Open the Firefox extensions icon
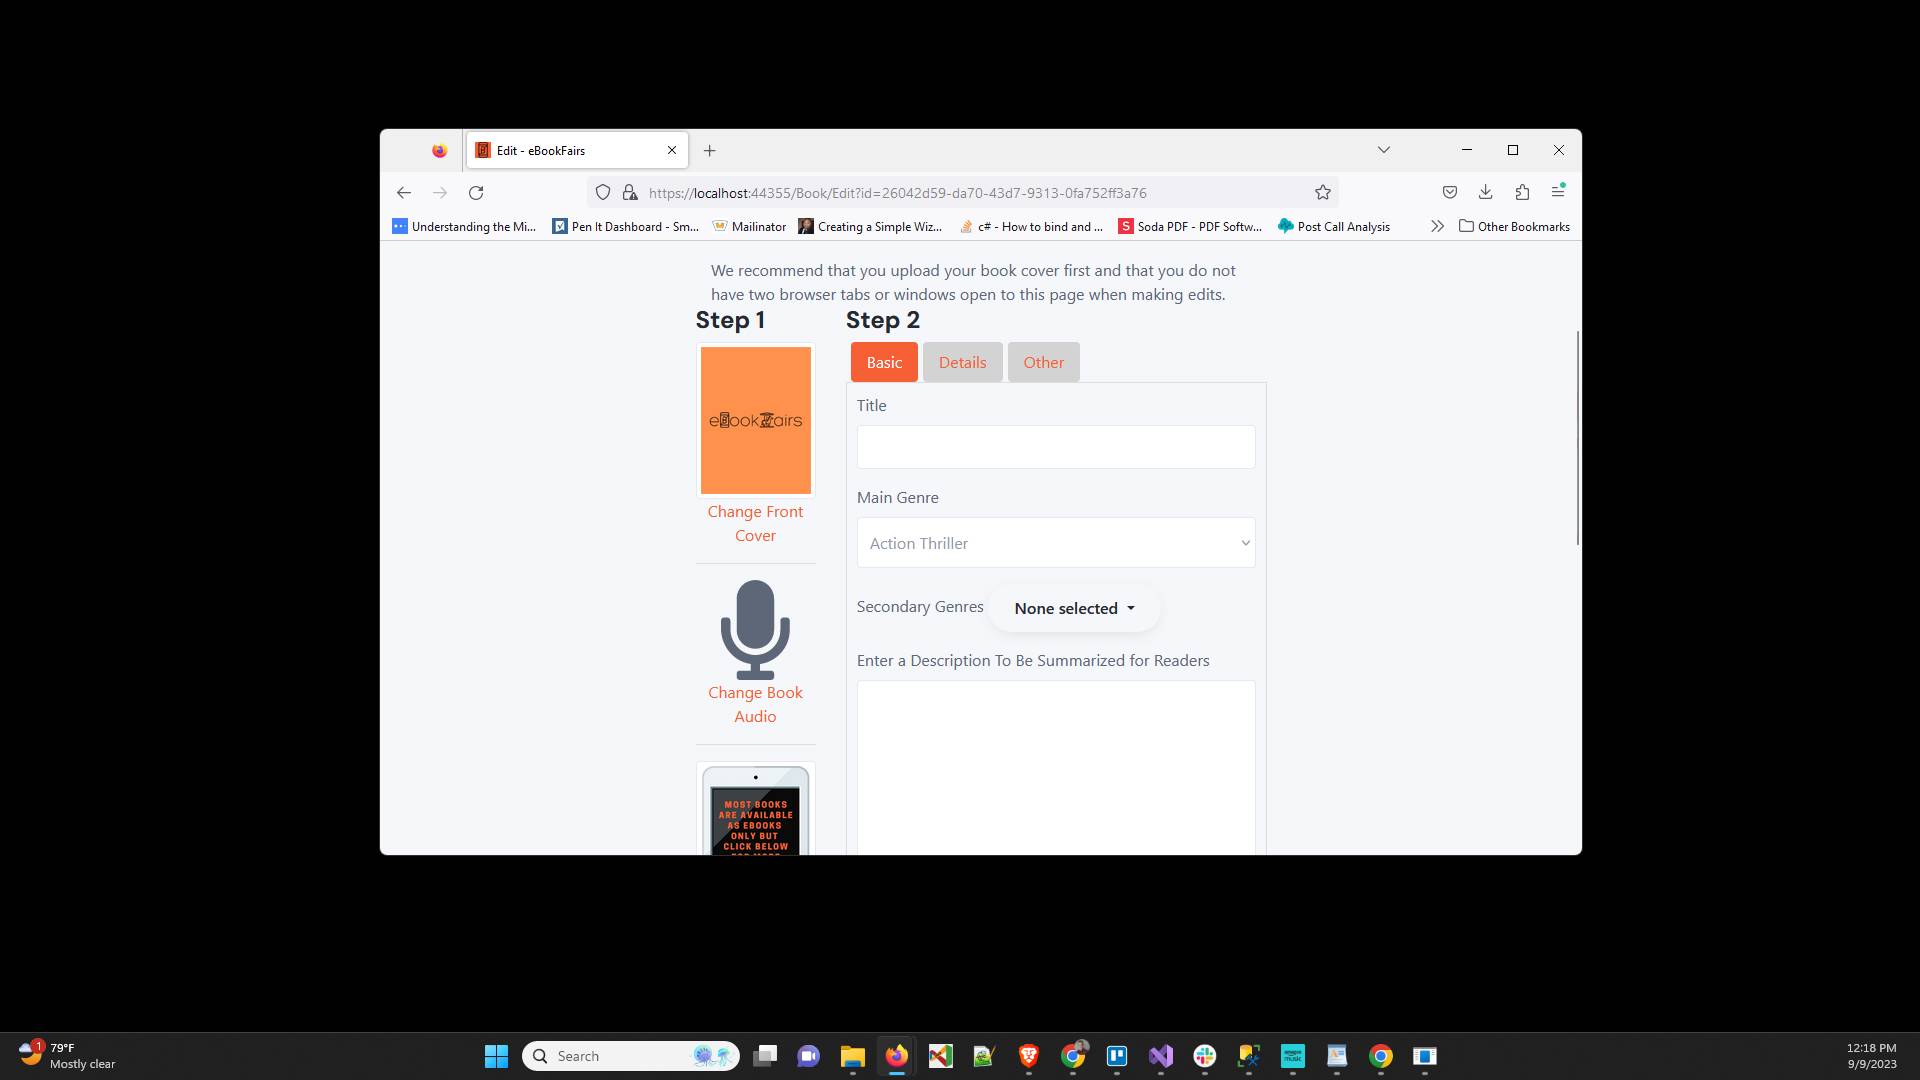The width and height of the screenshot is (1920, 1080). click(x=1522, y=192)
